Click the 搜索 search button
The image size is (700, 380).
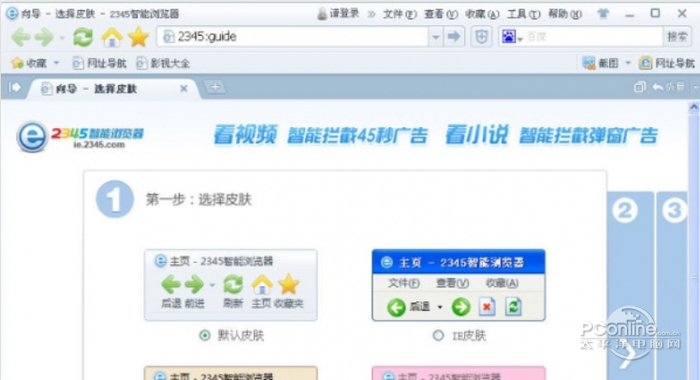pyautogui.click(x=677, y=37)
